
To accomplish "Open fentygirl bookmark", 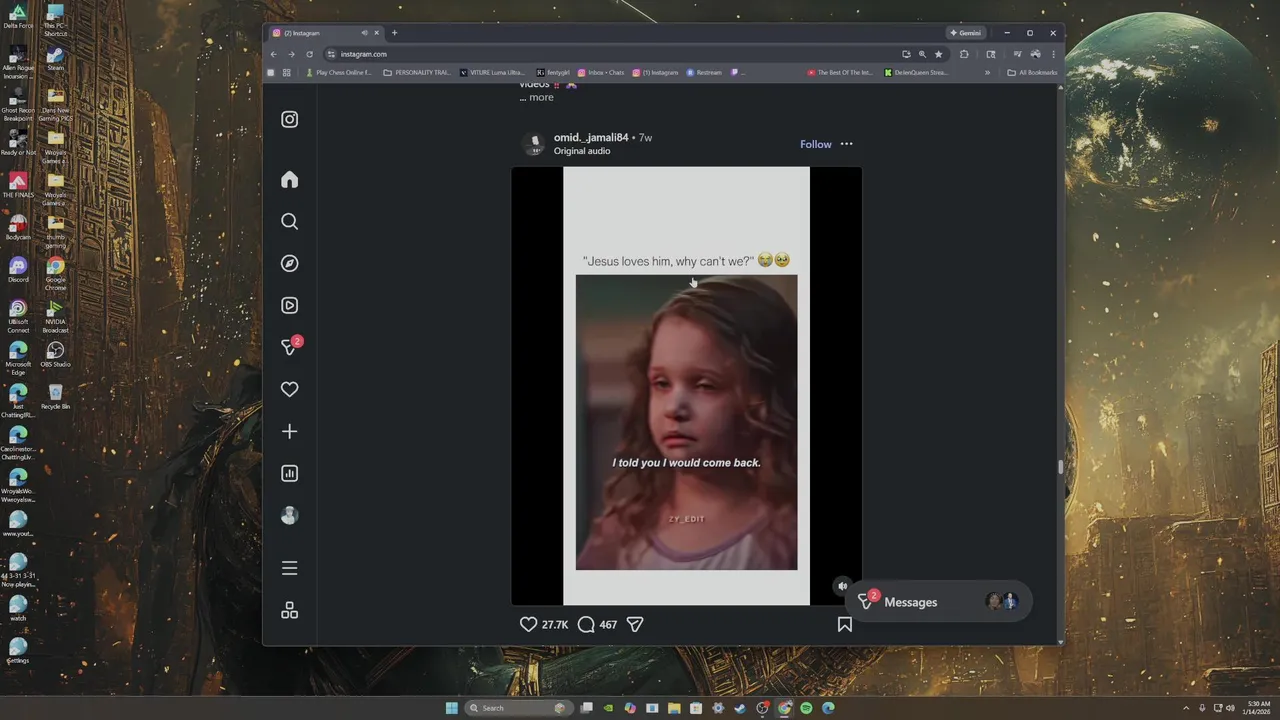I will tap(553, 73).
